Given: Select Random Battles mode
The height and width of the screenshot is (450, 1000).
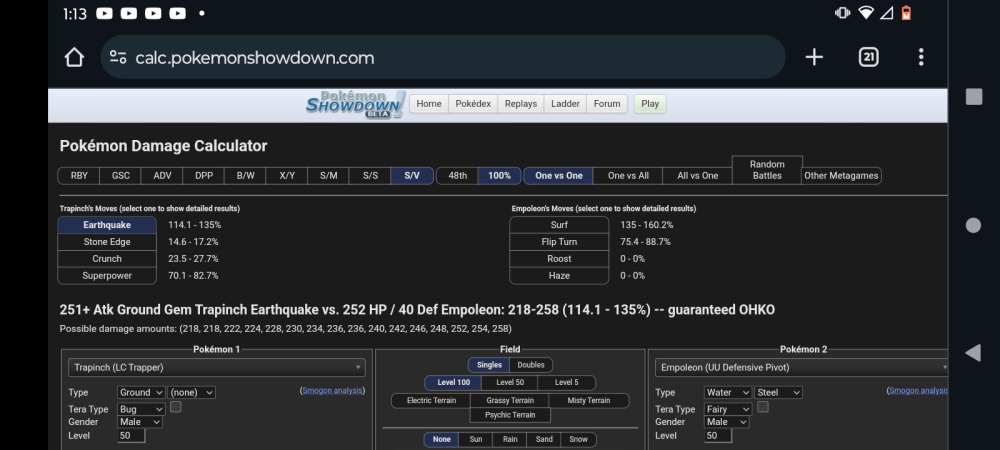Looking at the screenshot, I should click(767, 170).
